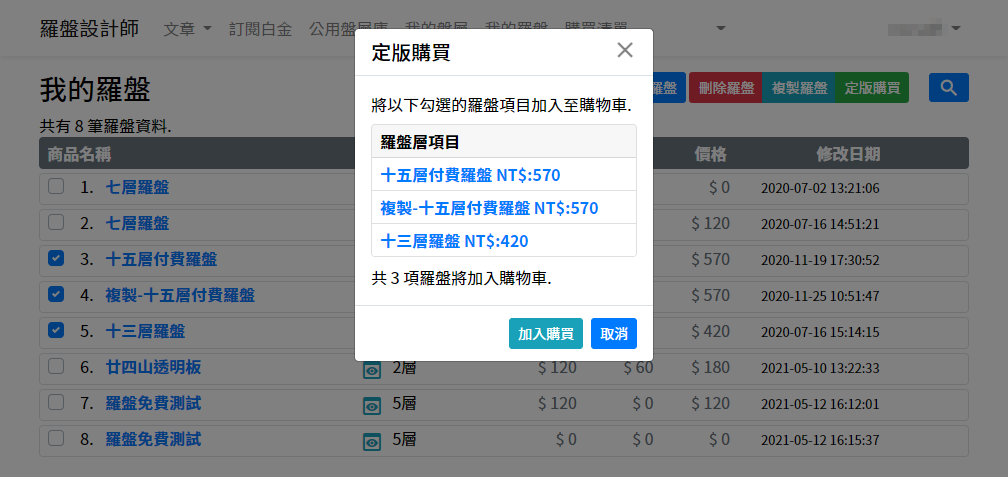Click the preview eye icon in row 7
The image size is (1008, 477).
(372, 405)
